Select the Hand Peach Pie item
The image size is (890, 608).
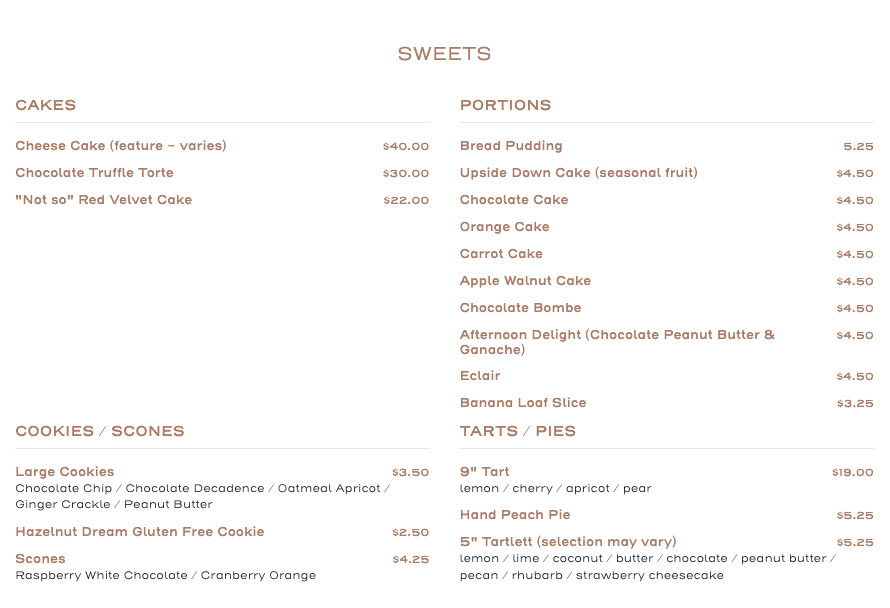pyautogui.click(x=515, y=515)
